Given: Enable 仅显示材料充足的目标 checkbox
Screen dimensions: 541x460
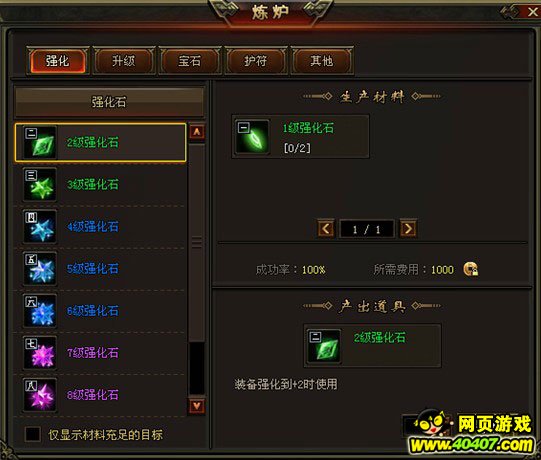Looking at the screenshot, I should 33,434.
